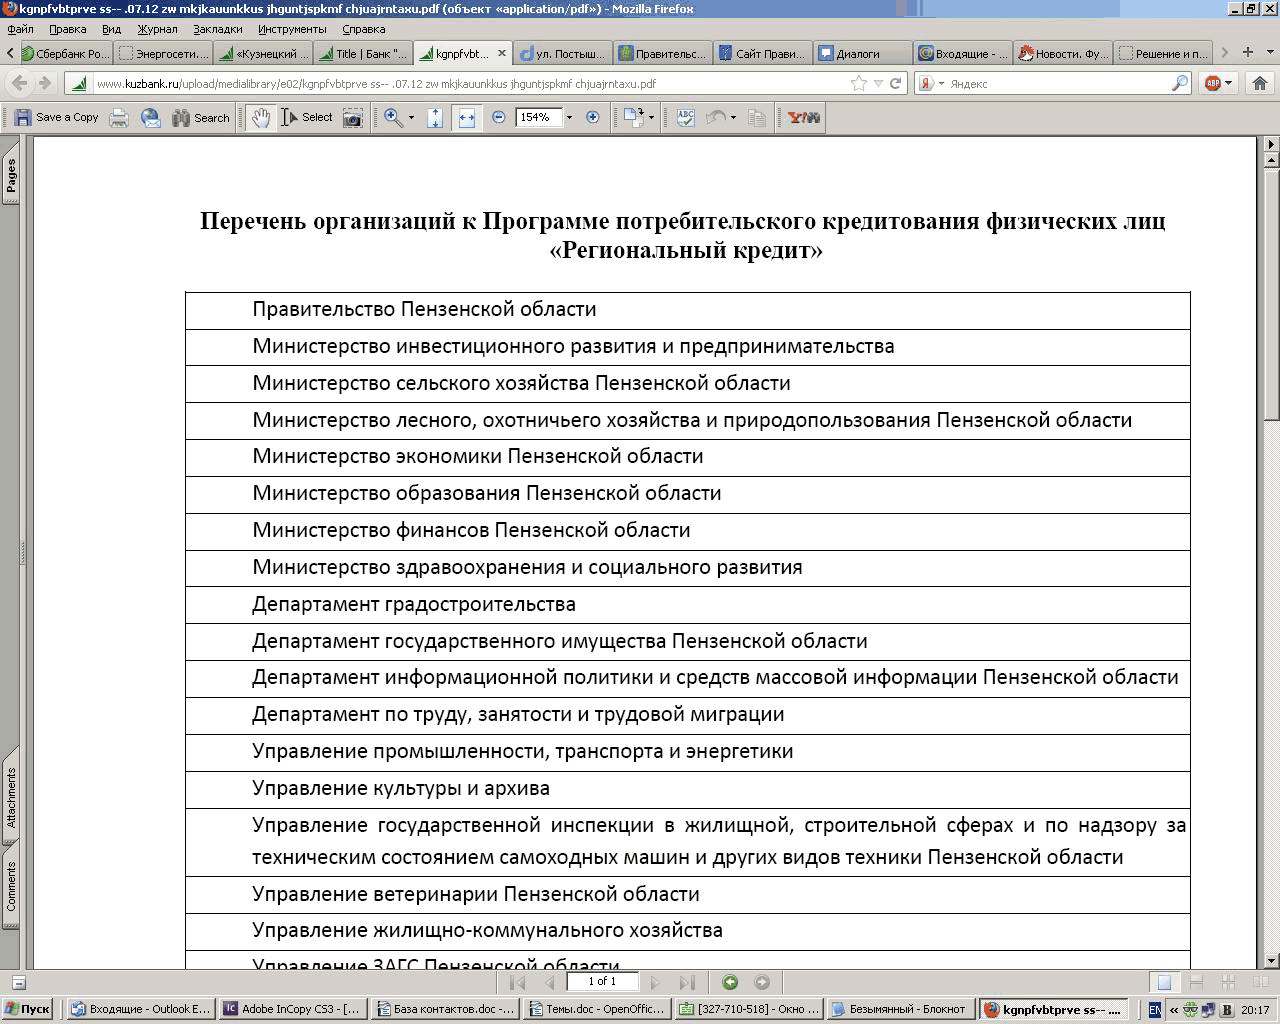Viewport: 1280px width, 1024px height.
Task: Open the Пуск start button
Action: 27,1009
